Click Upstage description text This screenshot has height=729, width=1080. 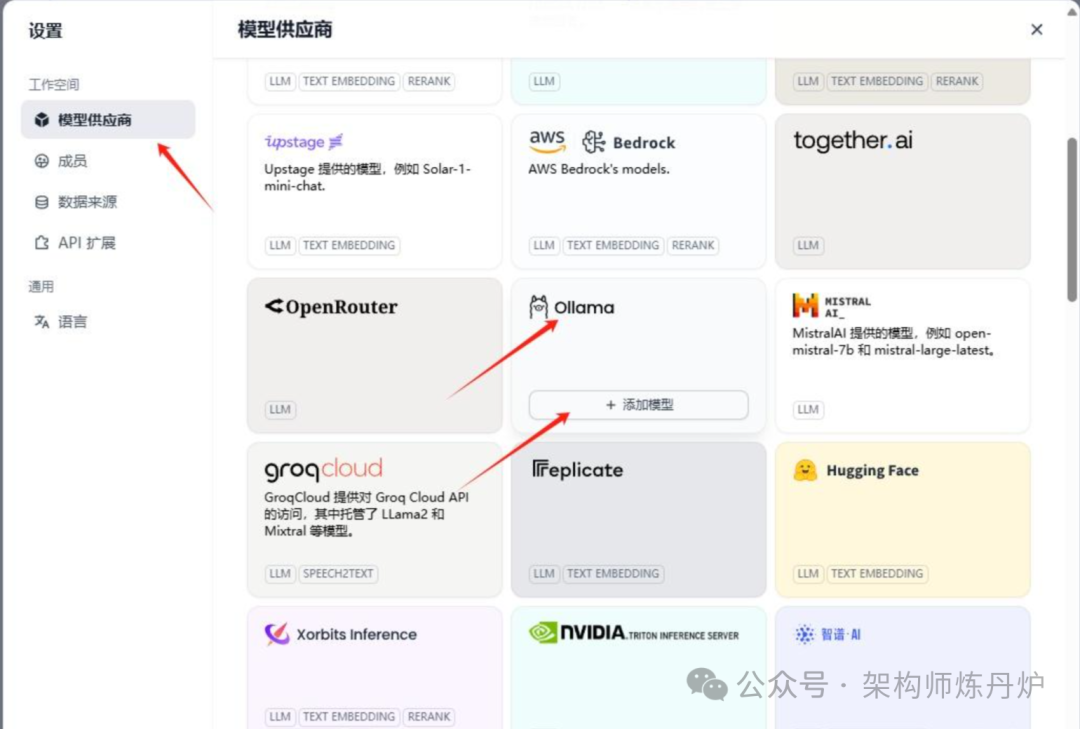367,177
